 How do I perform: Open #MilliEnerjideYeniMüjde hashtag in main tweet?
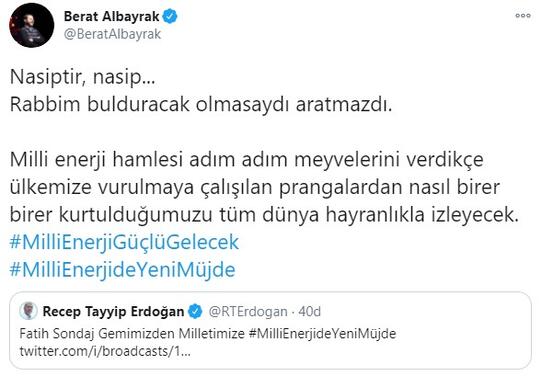point(122,269)
